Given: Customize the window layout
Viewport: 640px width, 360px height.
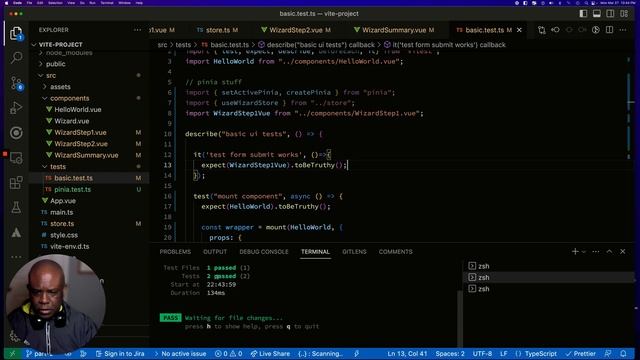Looking at the screenshot, I should [x=624, y=13].
